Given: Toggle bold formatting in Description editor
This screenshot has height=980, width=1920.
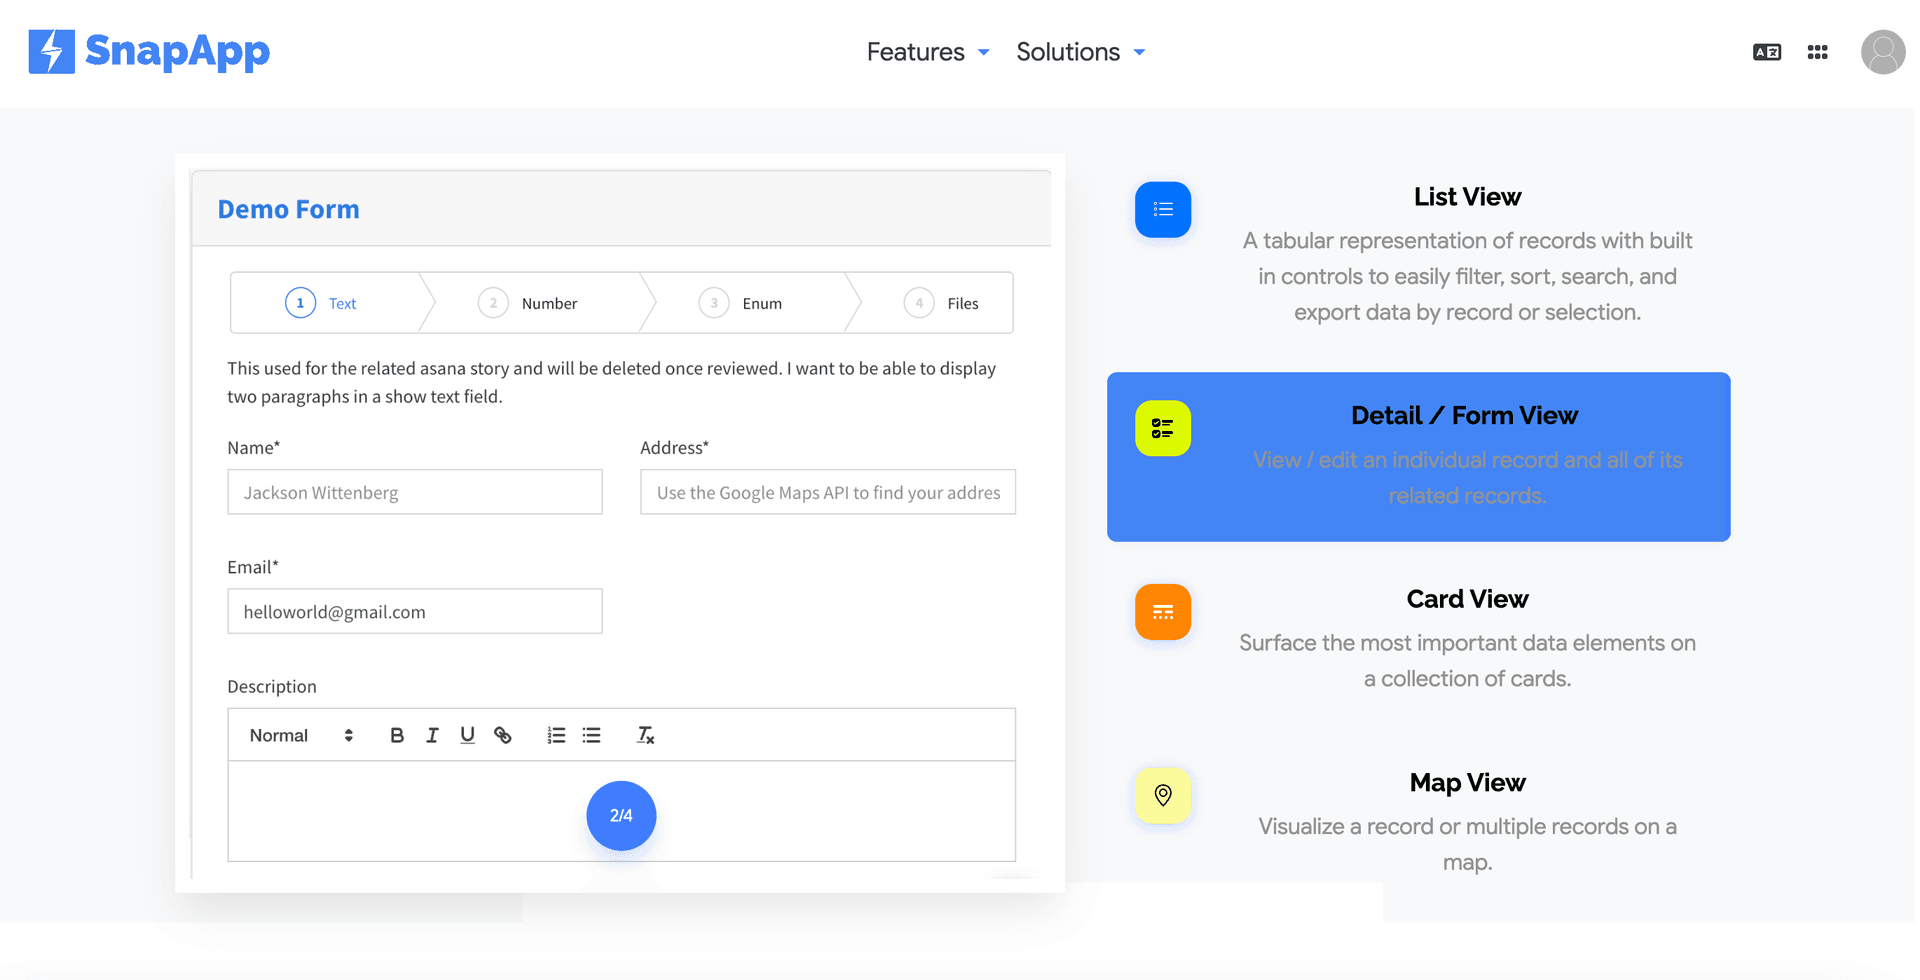Looking at the screenshot, I should (x=397, y=735).
